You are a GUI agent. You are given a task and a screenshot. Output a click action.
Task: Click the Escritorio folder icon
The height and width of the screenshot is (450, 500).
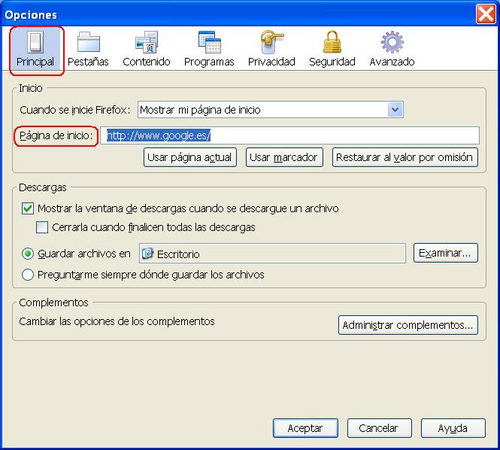point(147,254)
